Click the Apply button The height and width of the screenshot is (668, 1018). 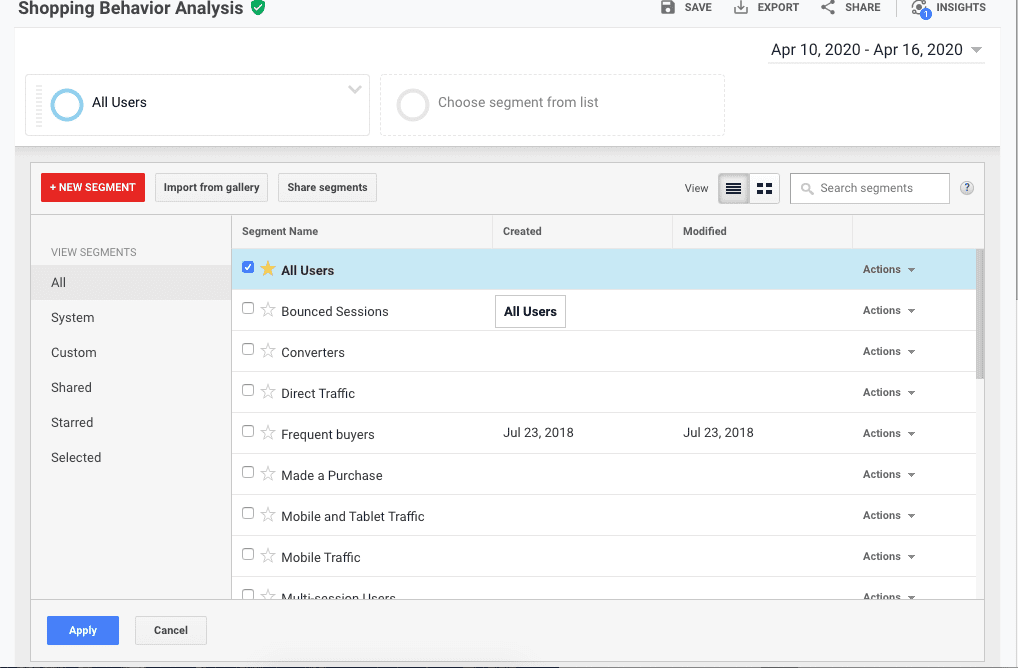[83, 630]
